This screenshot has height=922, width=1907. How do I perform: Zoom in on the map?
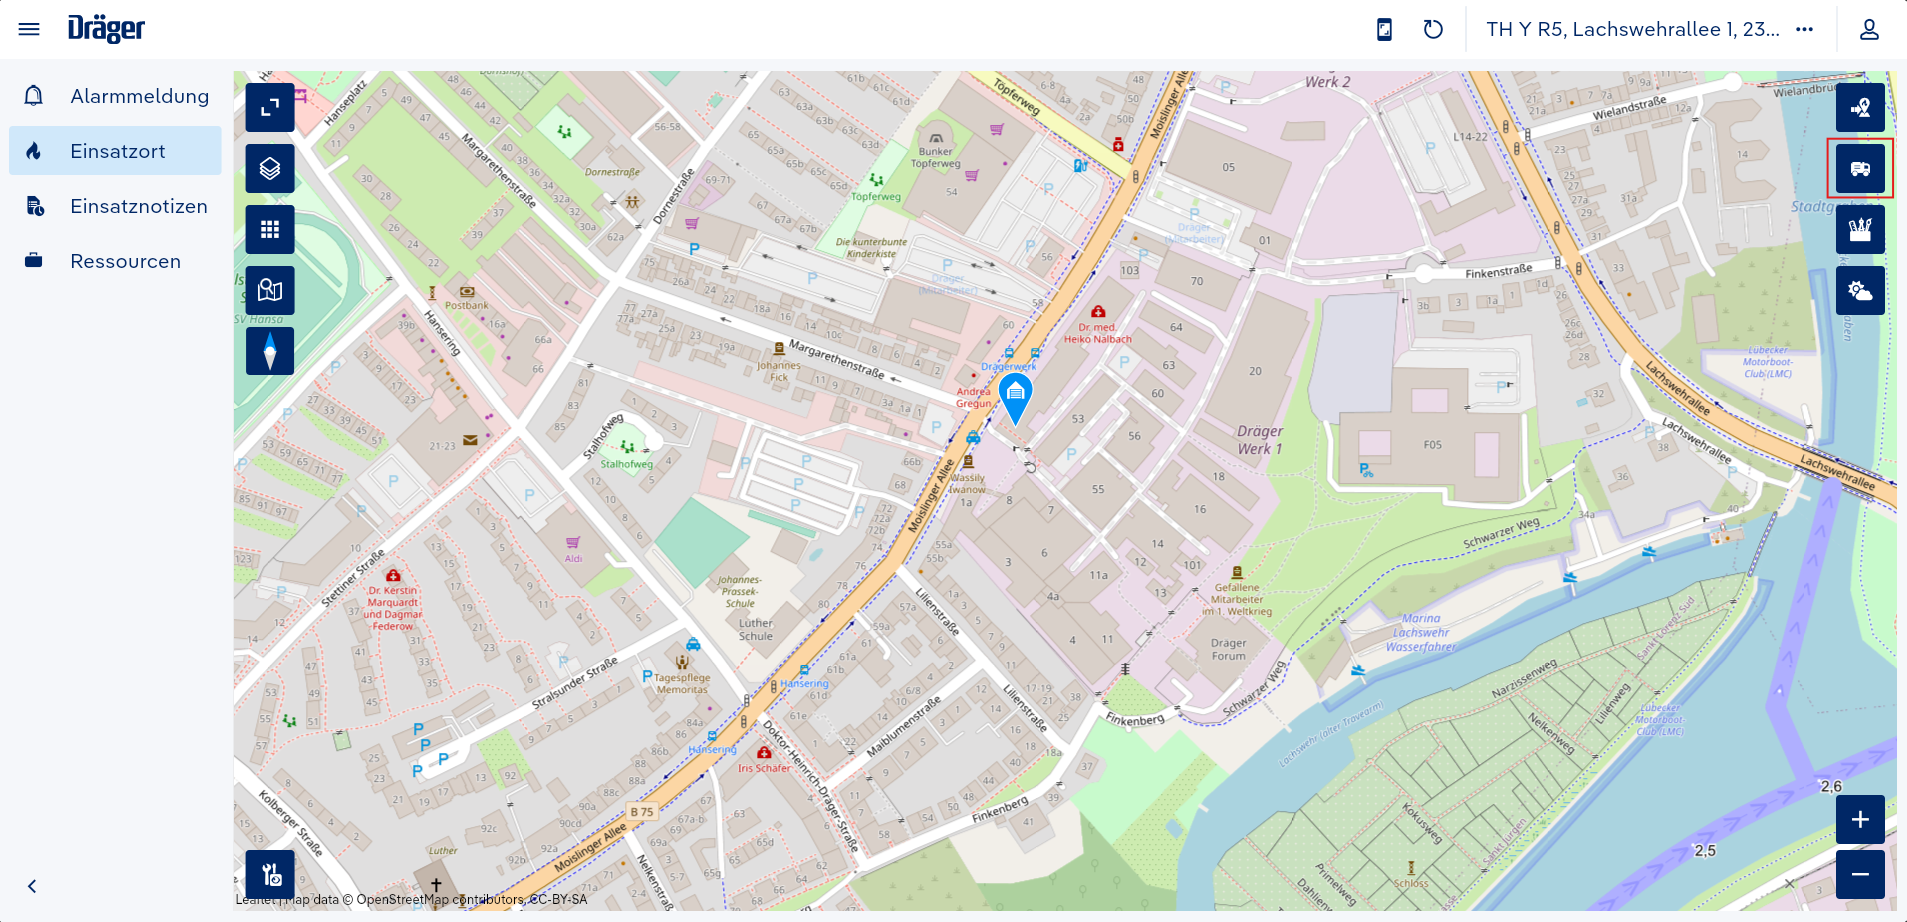(1860, 820)
